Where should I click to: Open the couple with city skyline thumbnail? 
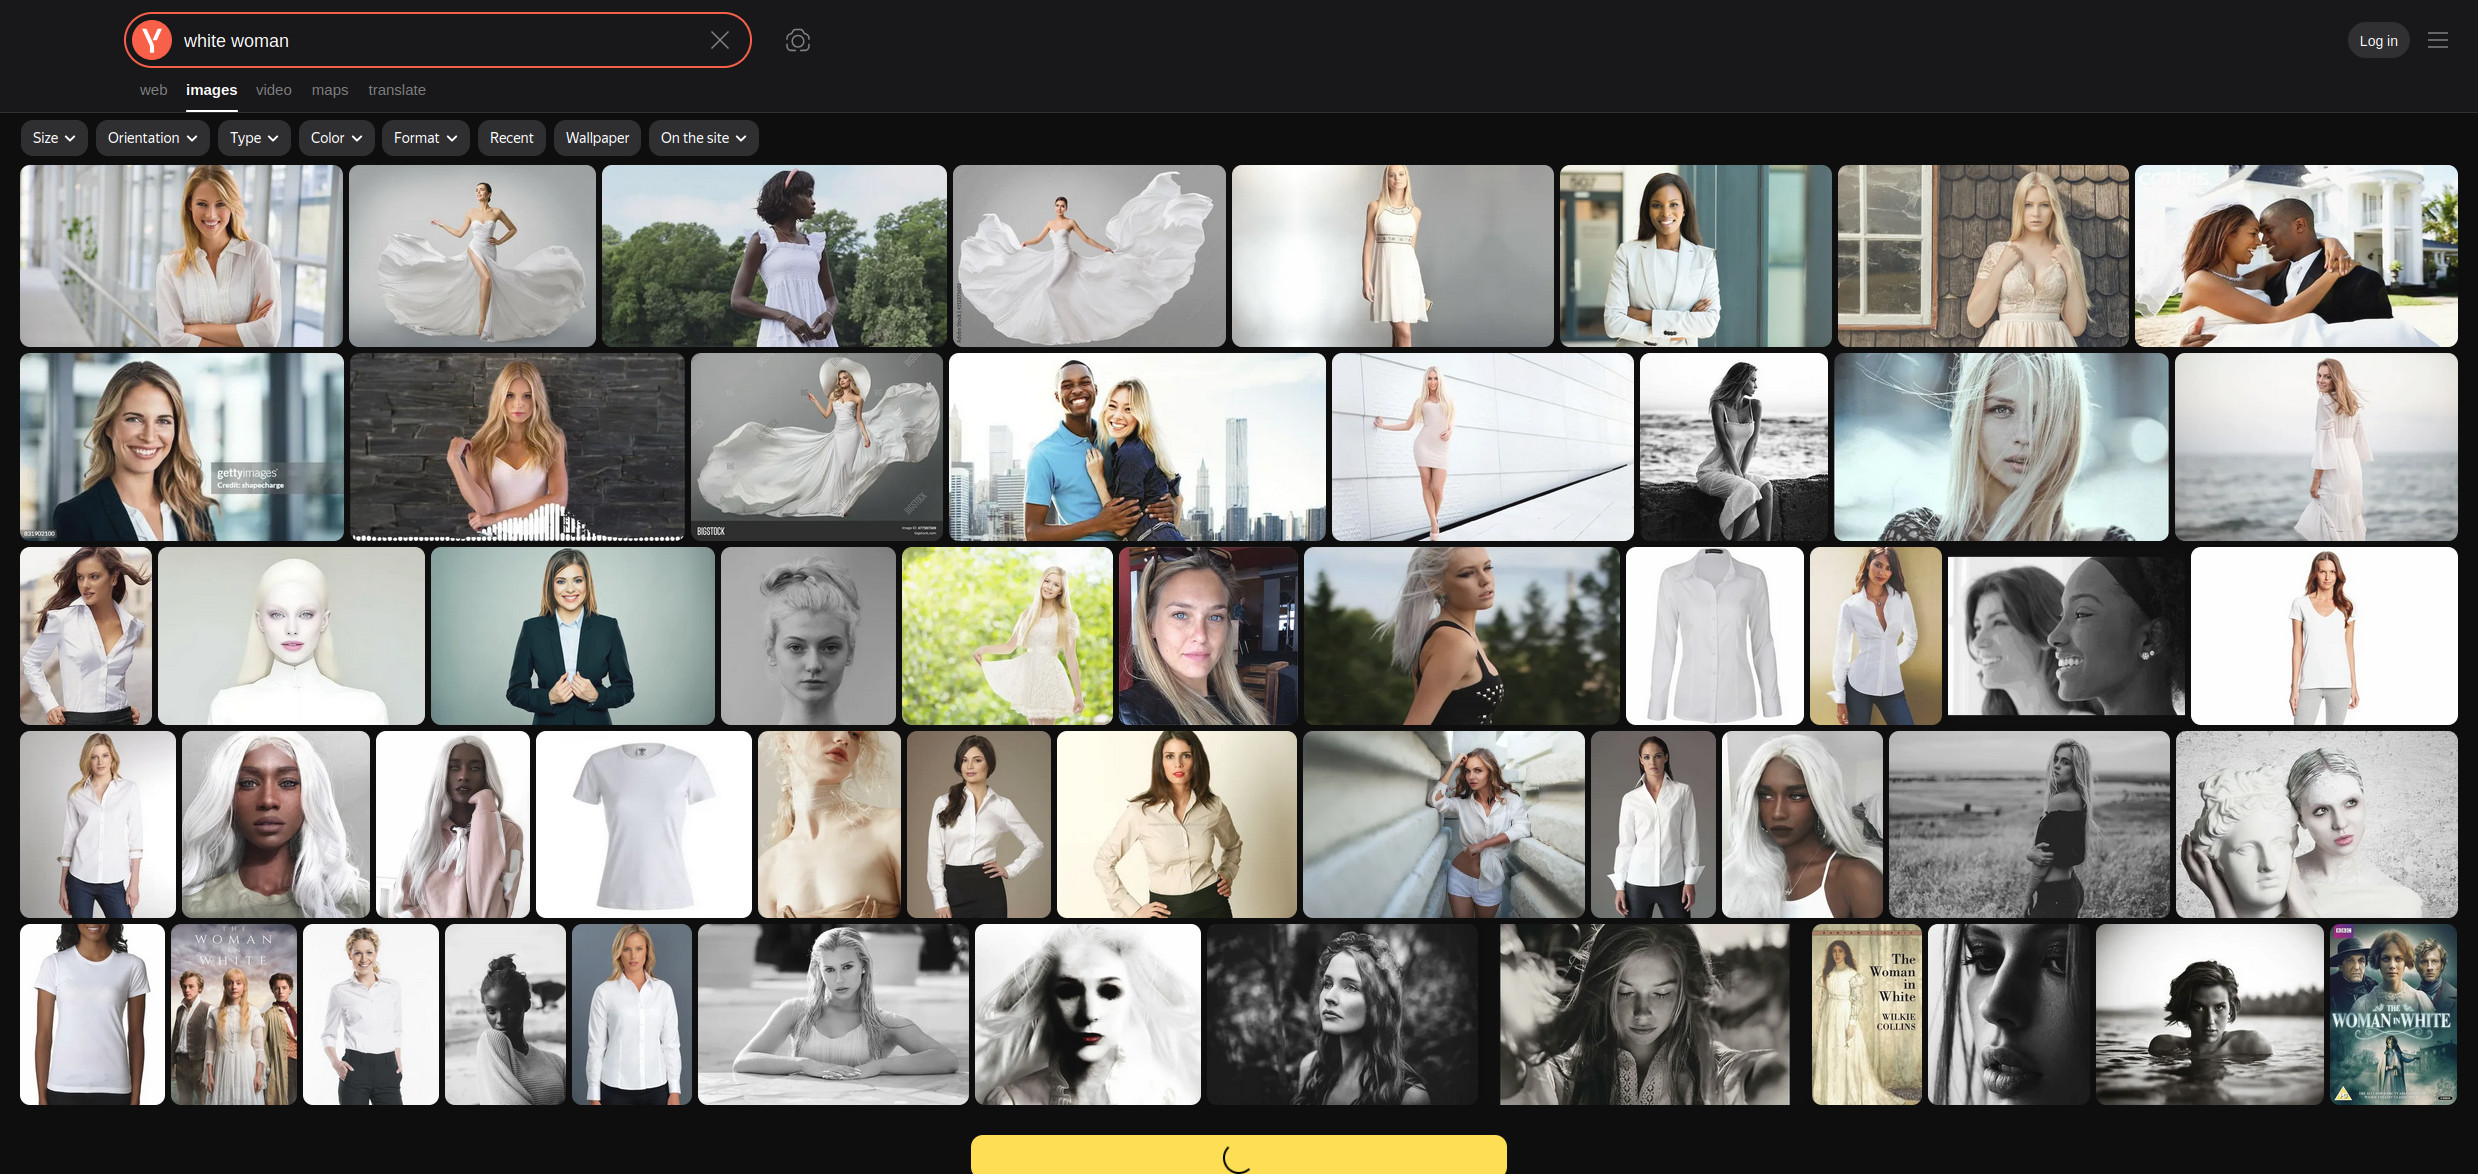coord(1137,447)
